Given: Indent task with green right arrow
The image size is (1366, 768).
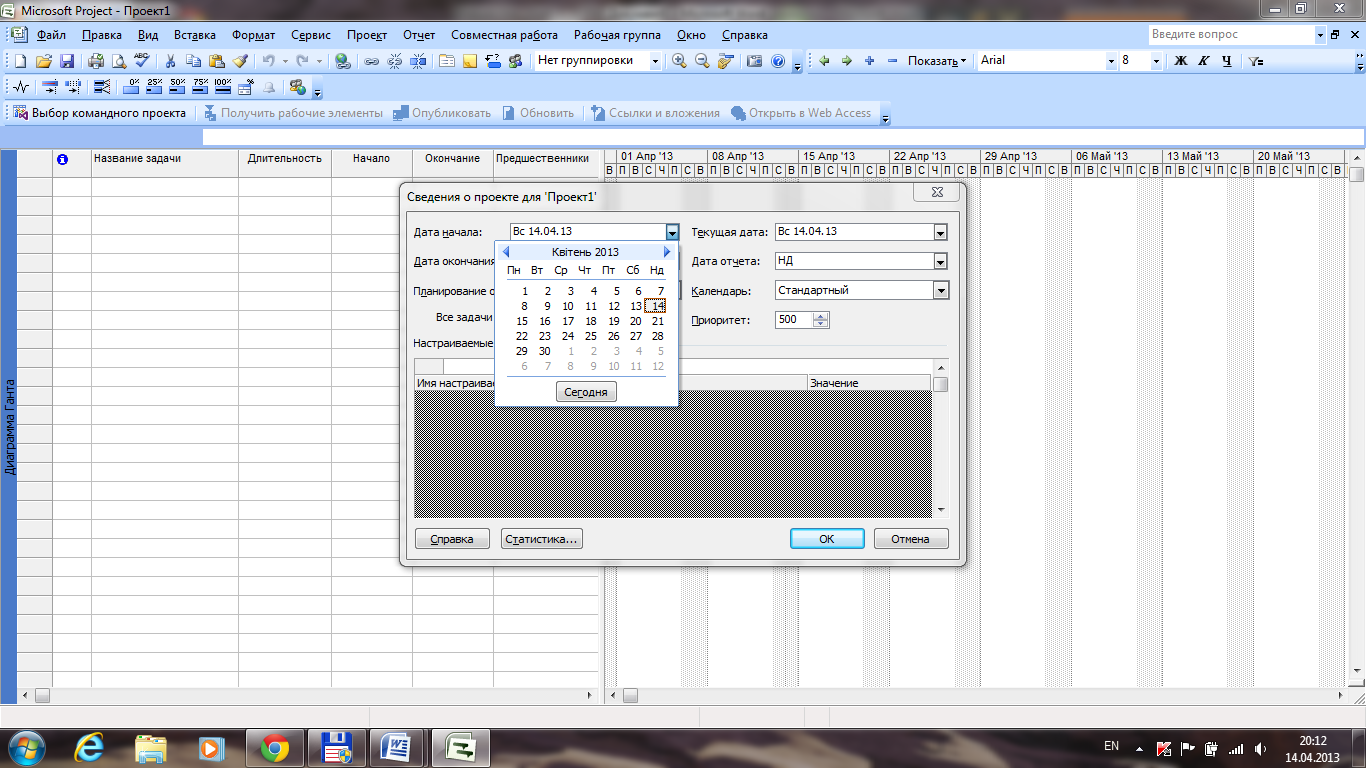Looking at the screenshot, I should 846,61.
